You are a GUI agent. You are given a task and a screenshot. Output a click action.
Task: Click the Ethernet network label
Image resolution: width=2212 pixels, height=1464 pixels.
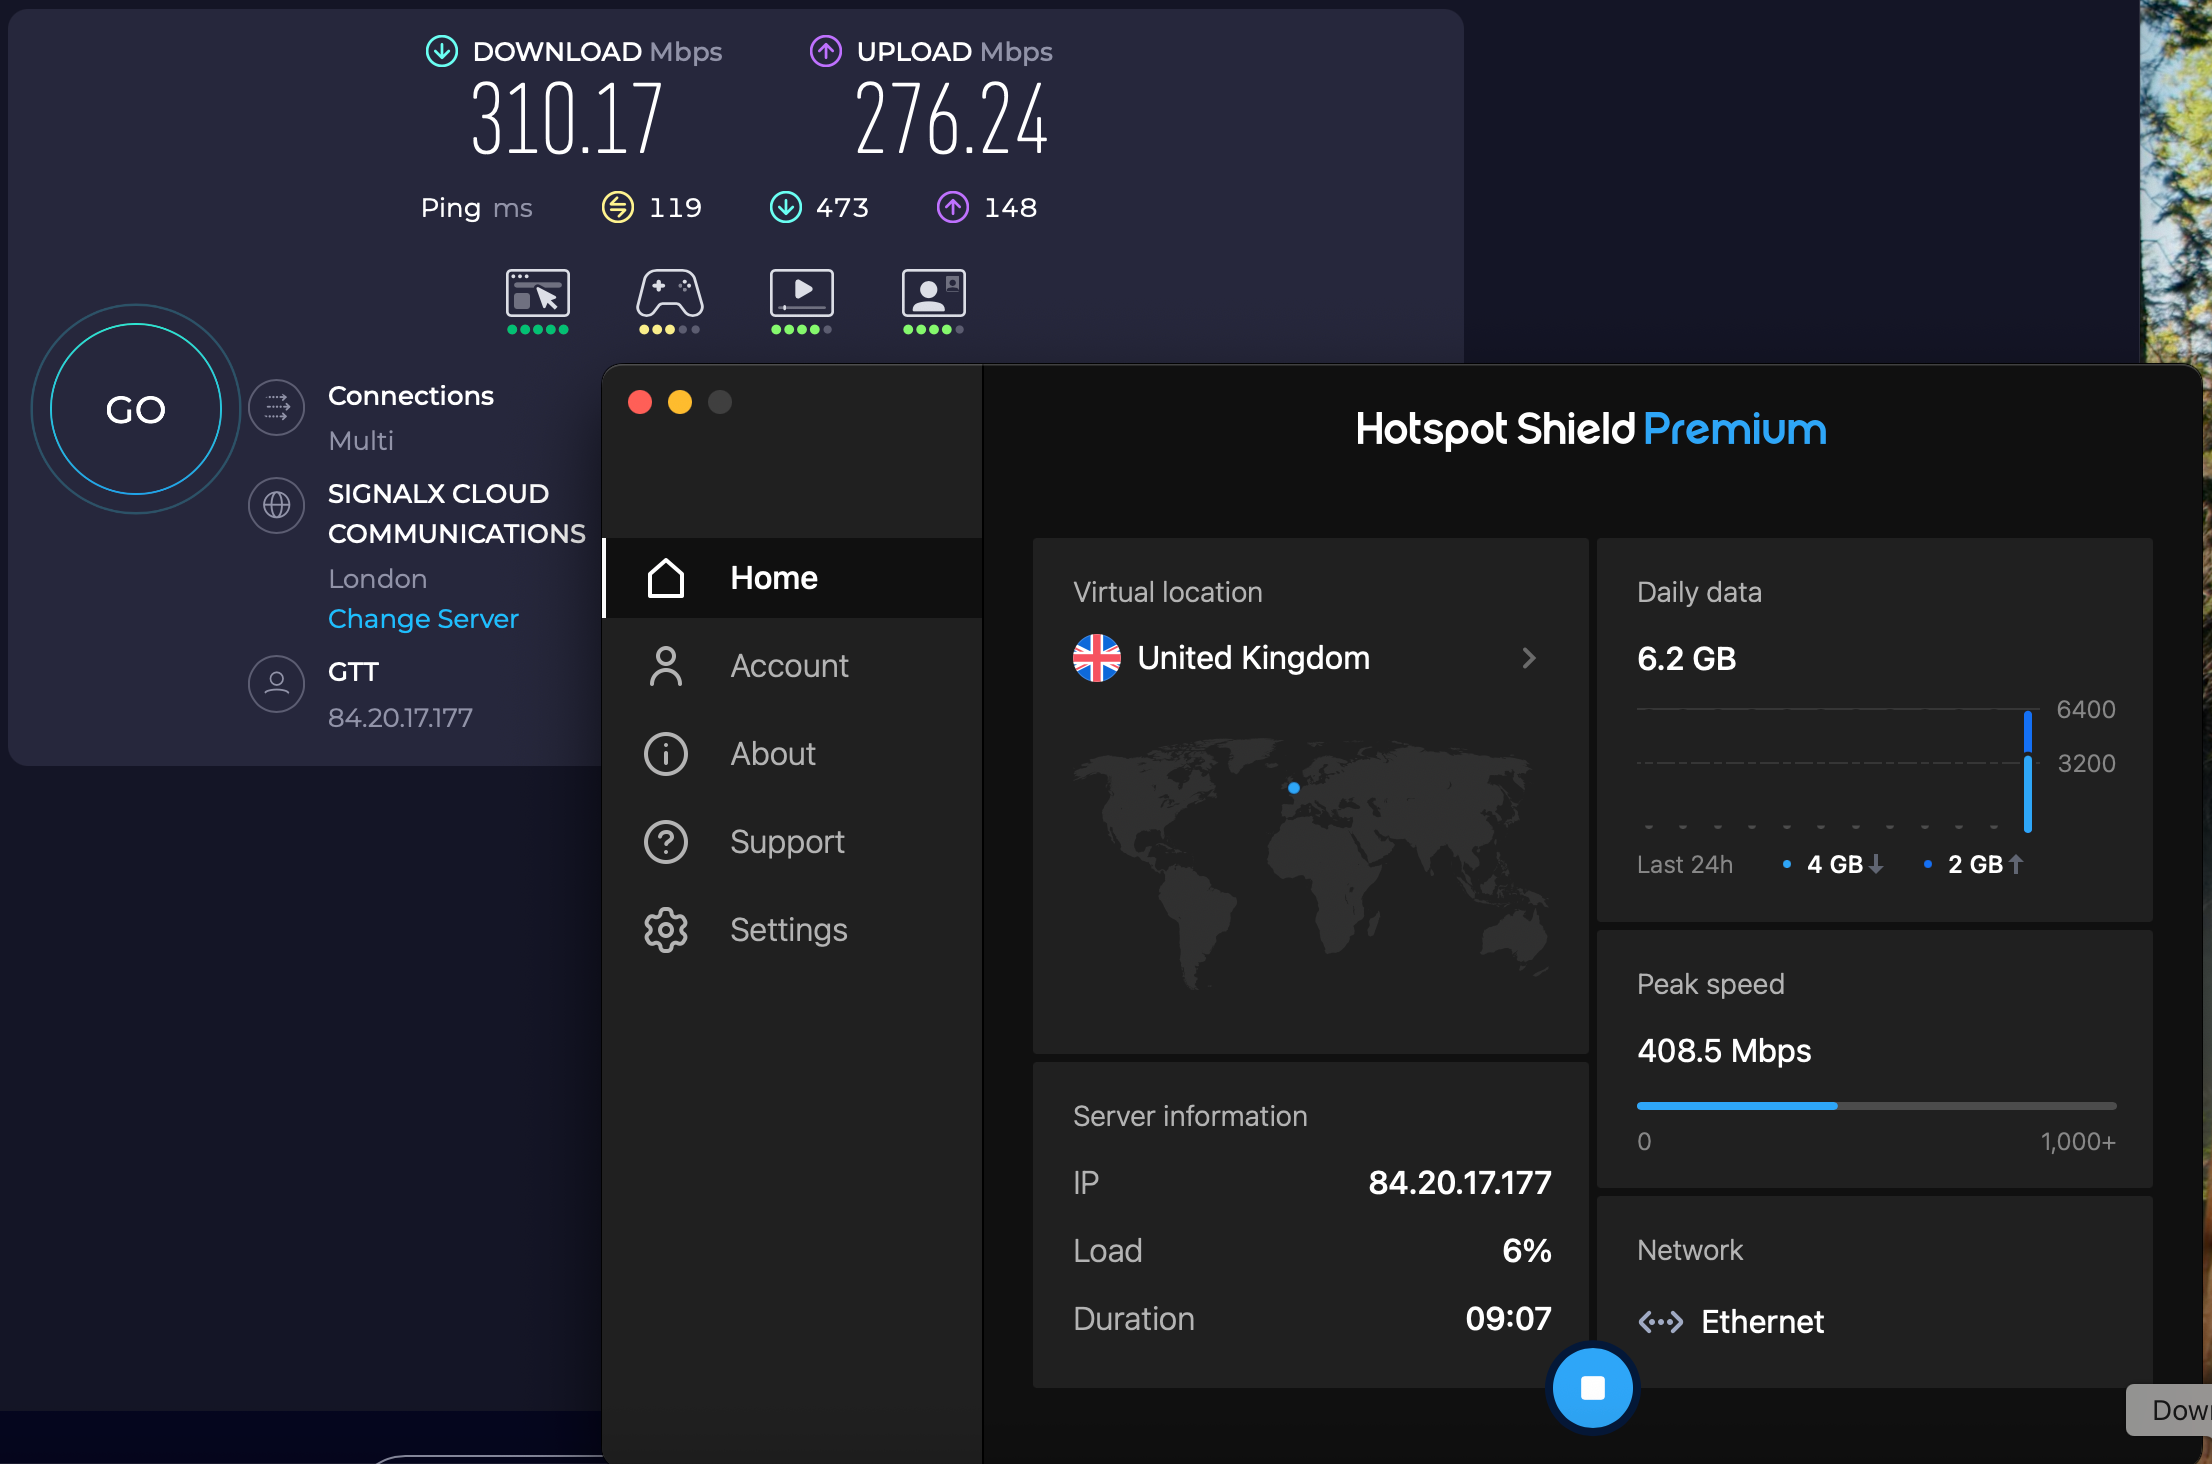click(x=1763, y=1322)
